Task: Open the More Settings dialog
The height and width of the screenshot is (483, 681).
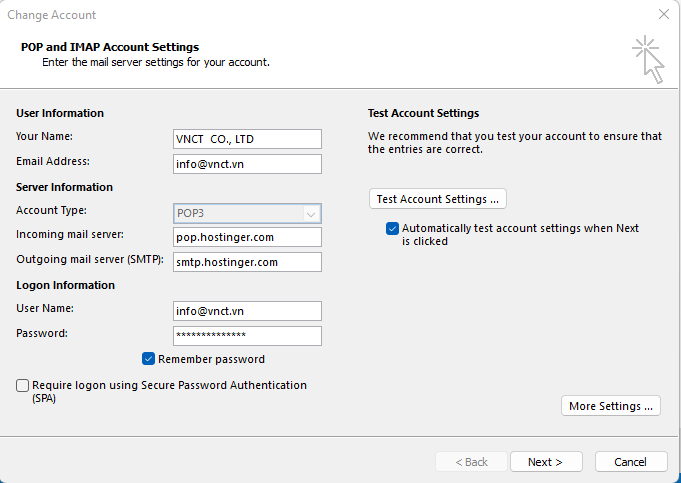Action: (x=611, y=406)
